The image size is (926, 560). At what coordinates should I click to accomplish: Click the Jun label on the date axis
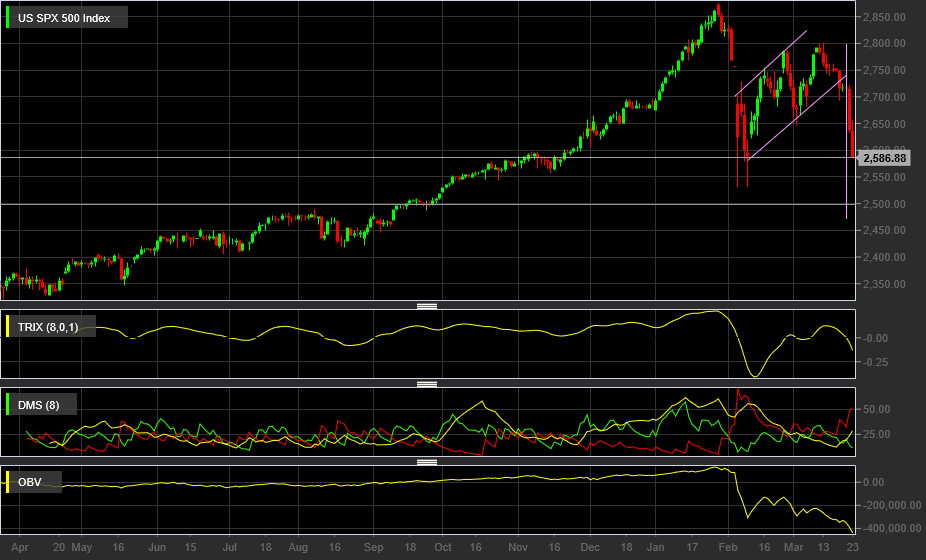click(x=156, y=548)
